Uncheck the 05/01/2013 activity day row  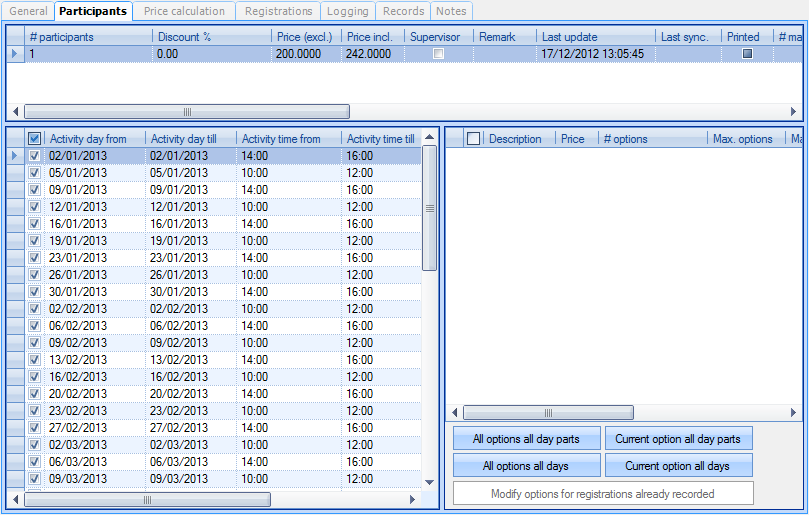pos(35,173)
